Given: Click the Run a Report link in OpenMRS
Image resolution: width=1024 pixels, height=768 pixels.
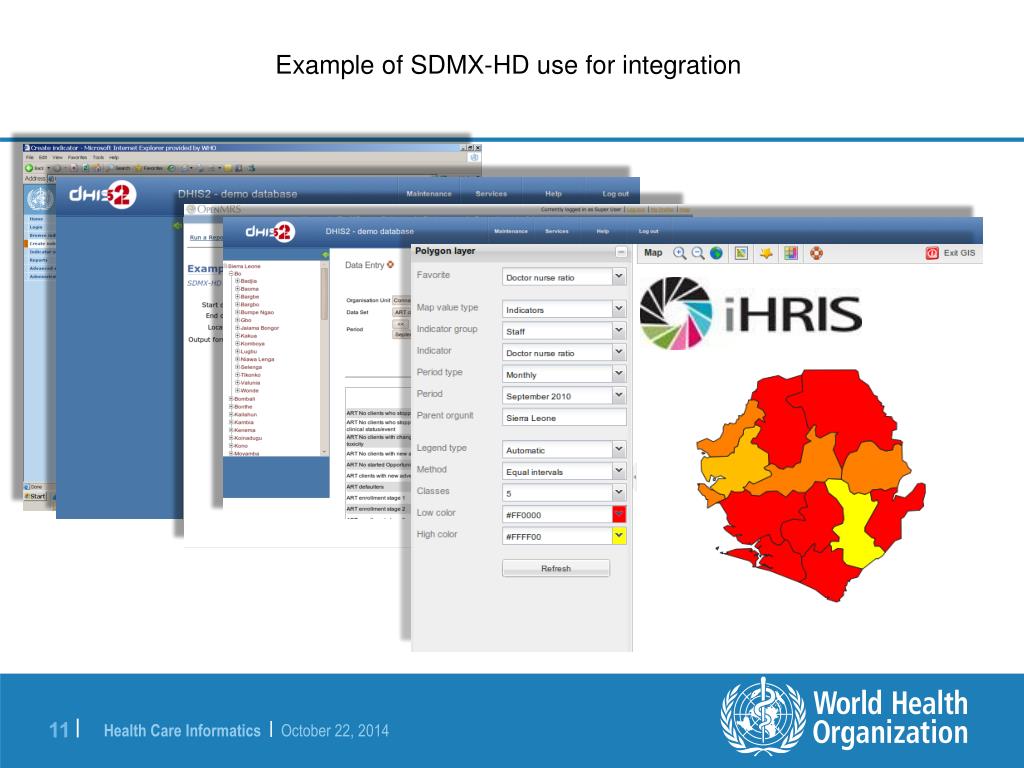Looking at the screenshot, I should click(x=206, y=237).
